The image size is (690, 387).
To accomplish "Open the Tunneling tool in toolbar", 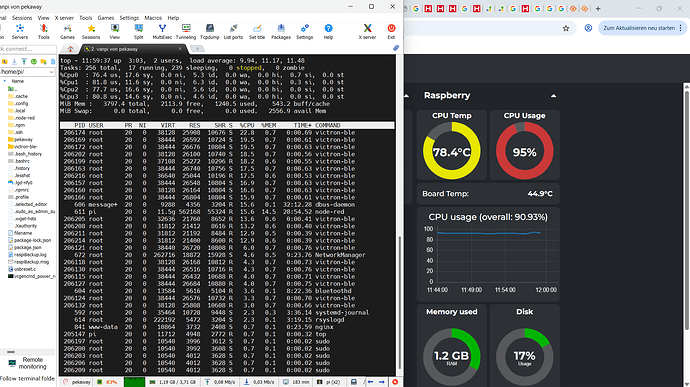I will 186,32.
